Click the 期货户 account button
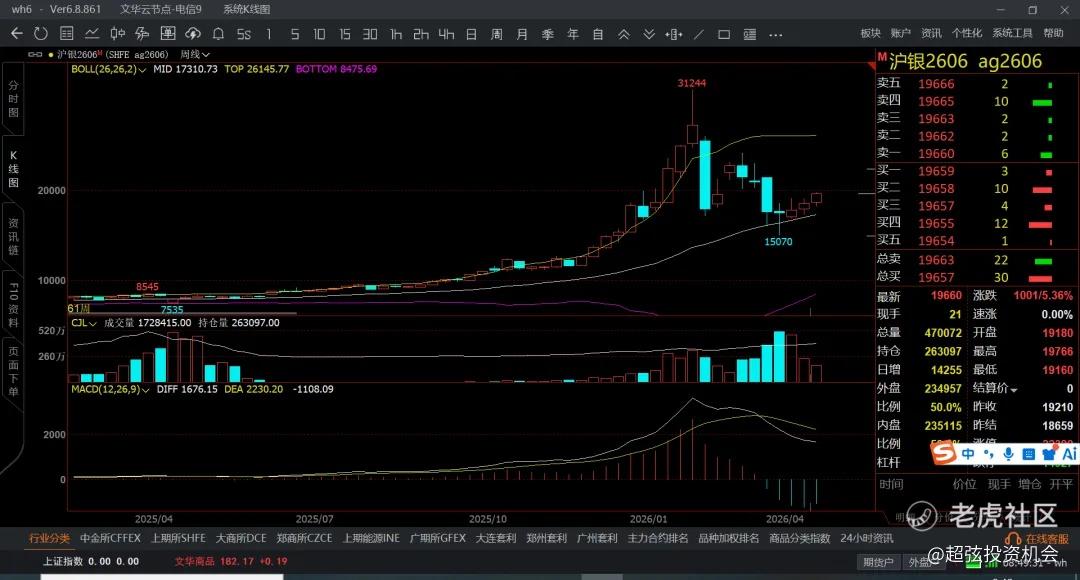1080x580 pixels. (x=879, y=562)
